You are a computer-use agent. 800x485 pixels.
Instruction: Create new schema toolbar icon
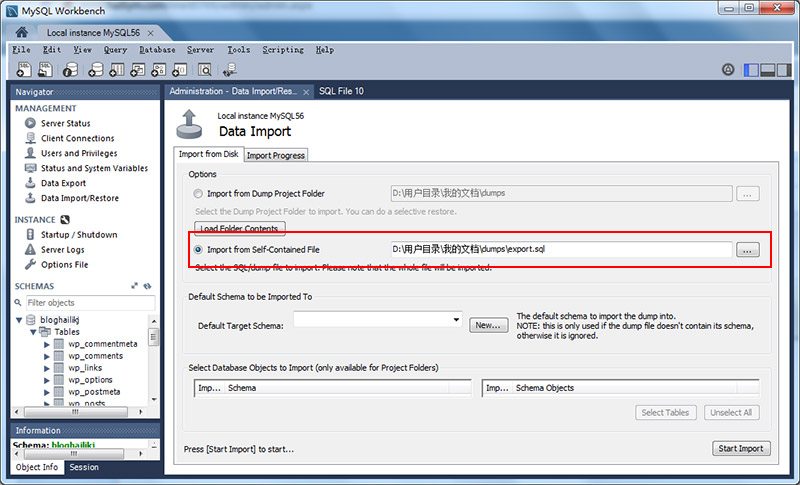pyautogui.click(x=95, y=69)
